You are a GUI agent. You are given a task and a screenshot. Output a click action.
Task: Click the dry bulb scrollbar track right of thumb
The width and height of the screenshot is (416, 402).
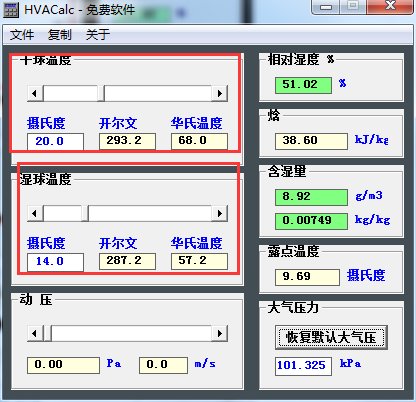158,93
